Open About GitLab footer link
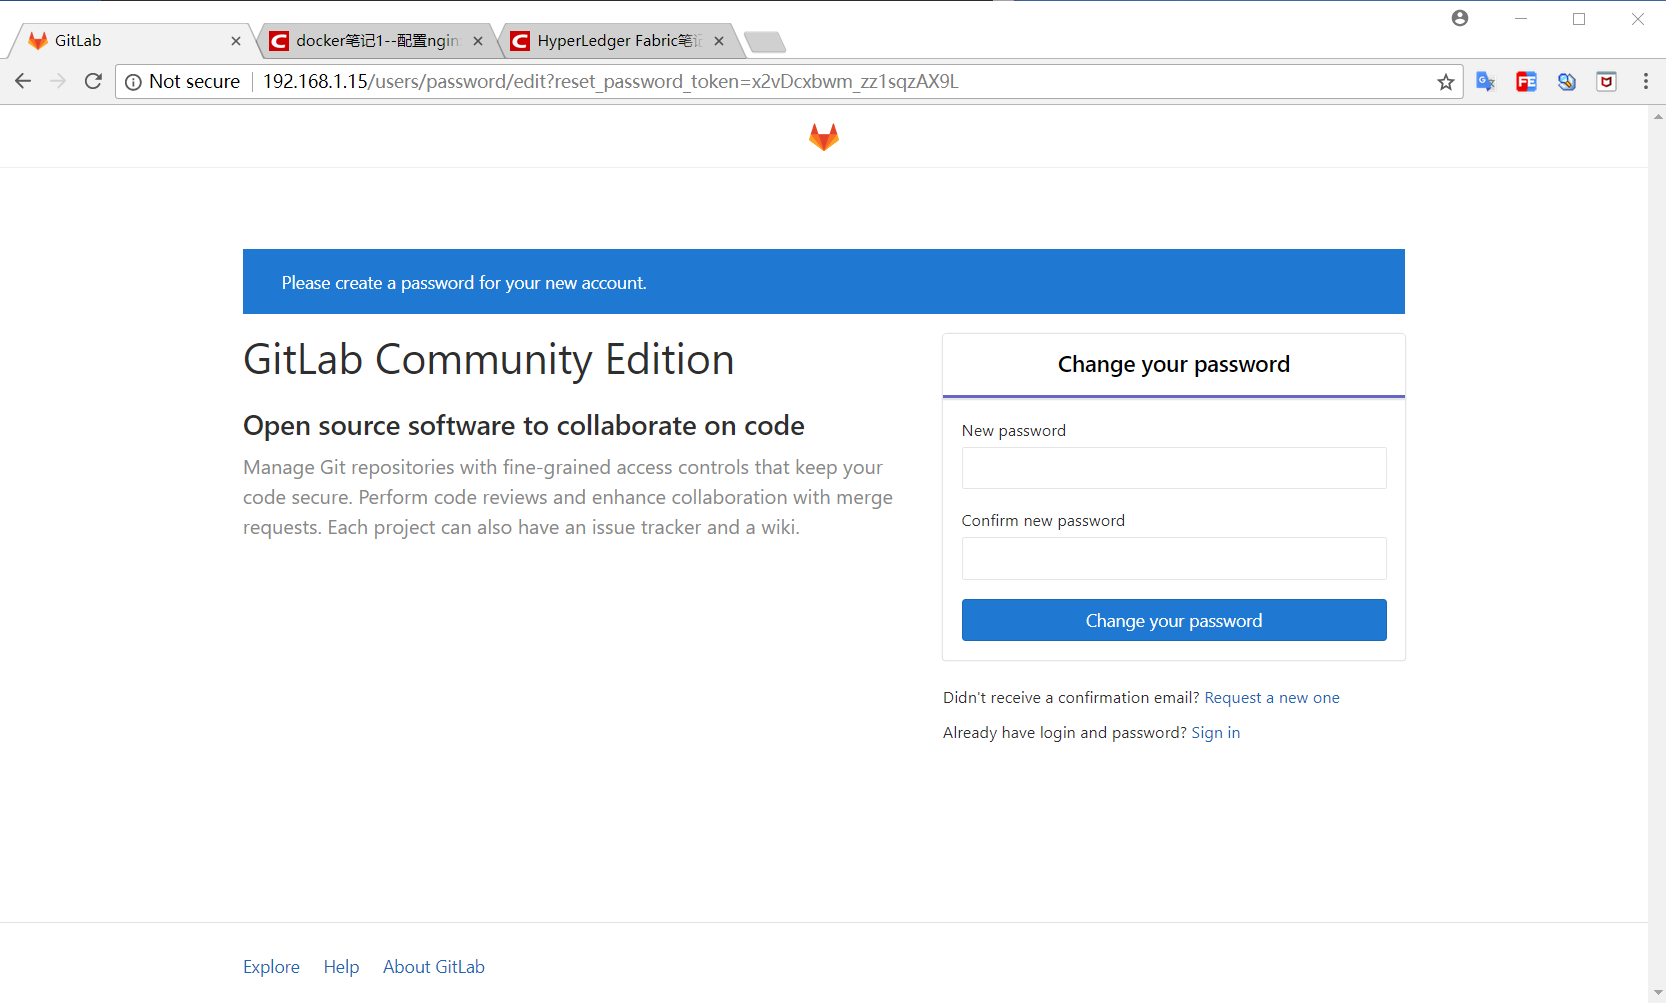This screenshot has height=1003, width=1666. 434,967
